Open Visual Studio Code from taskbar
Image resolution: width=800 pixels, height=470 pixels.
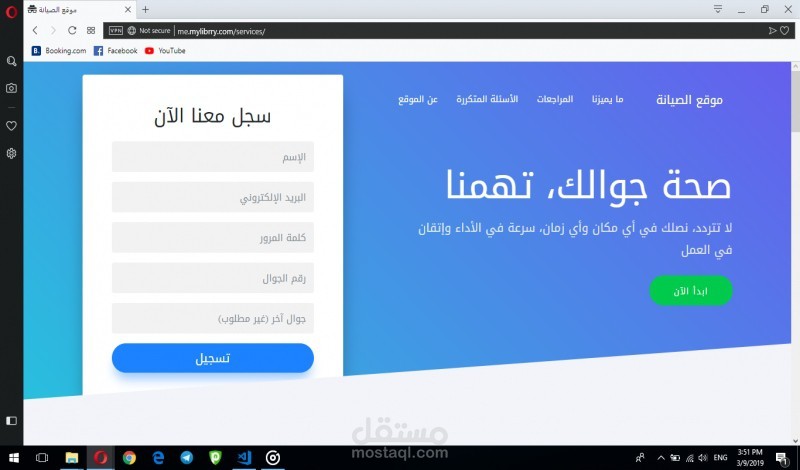(244, 458)
